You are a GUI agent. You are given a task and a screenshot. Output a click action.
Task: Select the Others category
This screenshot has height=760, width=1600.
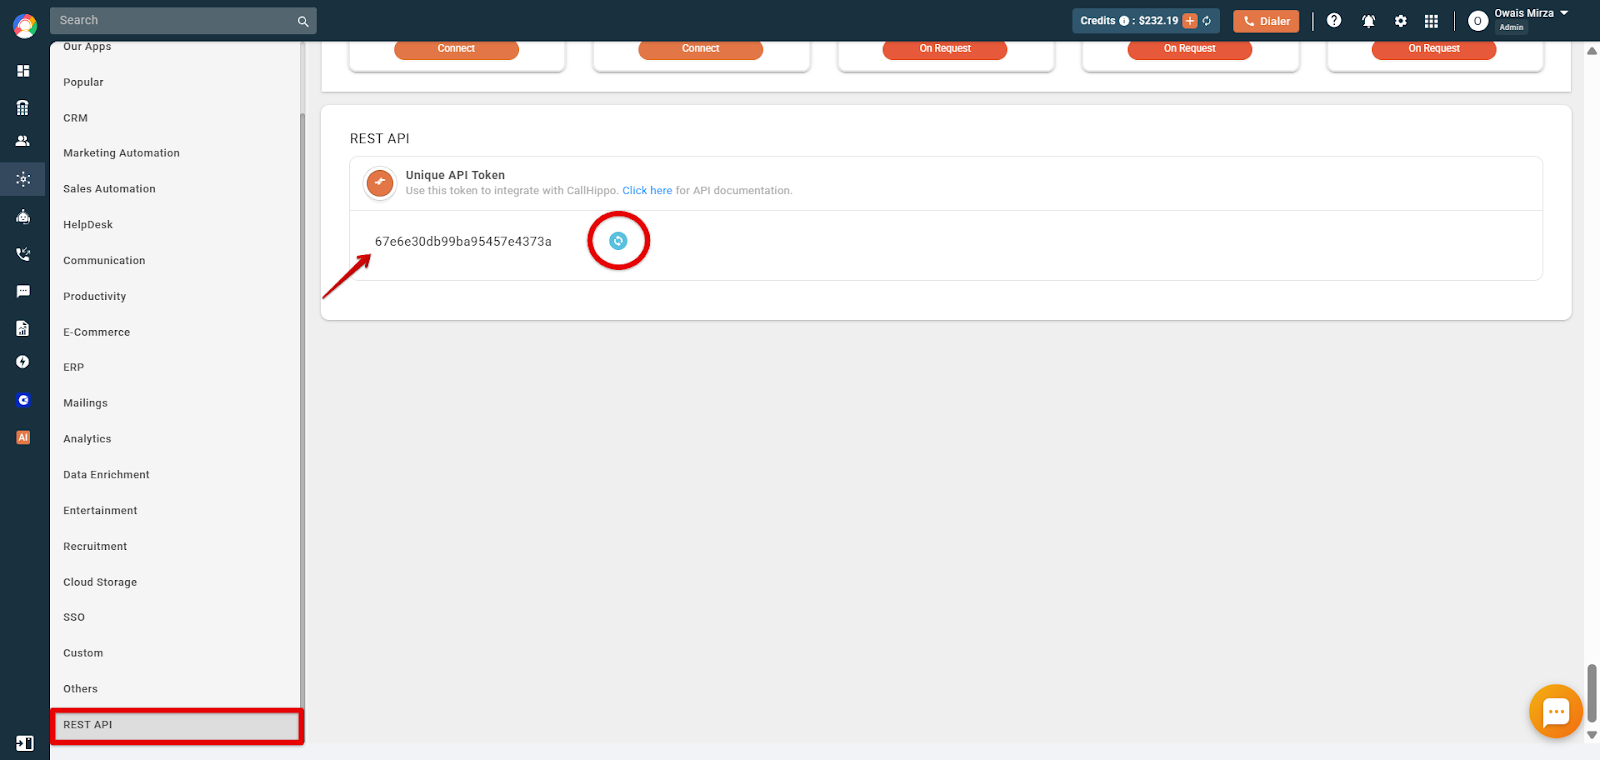[x=80, y=689]
